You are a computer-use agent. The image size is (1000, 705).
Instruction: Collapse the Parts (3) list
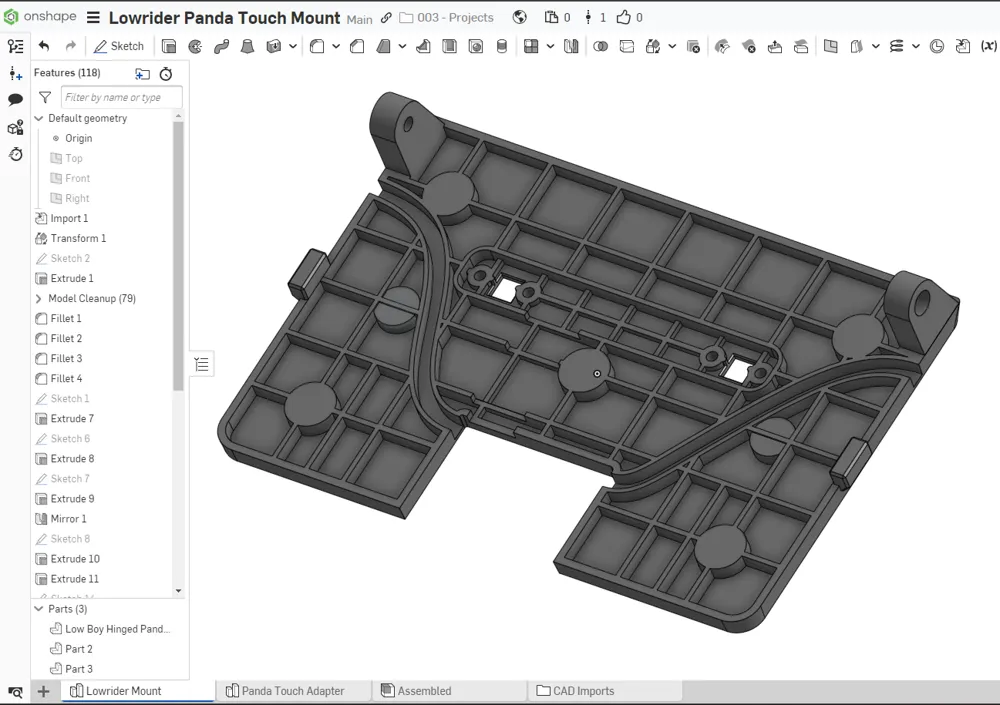pos(39,608)
